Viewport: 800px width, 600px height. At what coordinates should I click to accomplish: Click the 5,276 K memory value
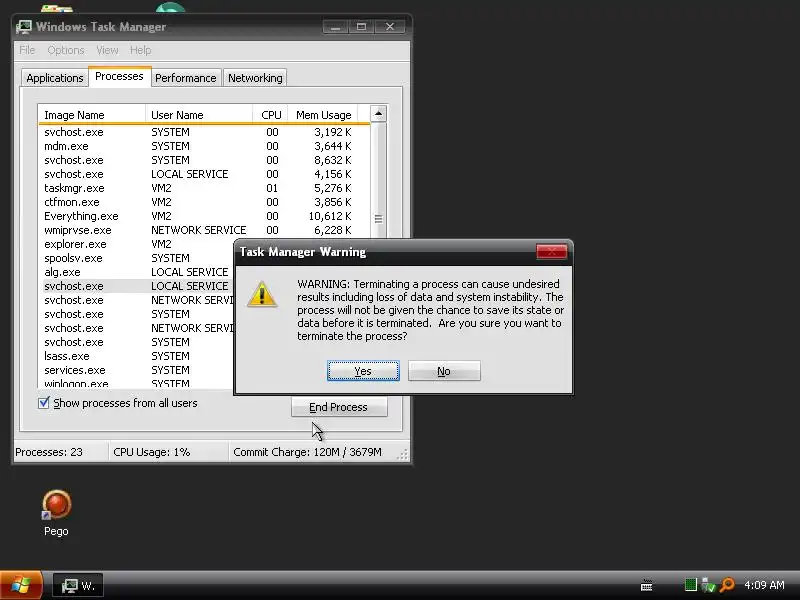(x=333, y=188)
